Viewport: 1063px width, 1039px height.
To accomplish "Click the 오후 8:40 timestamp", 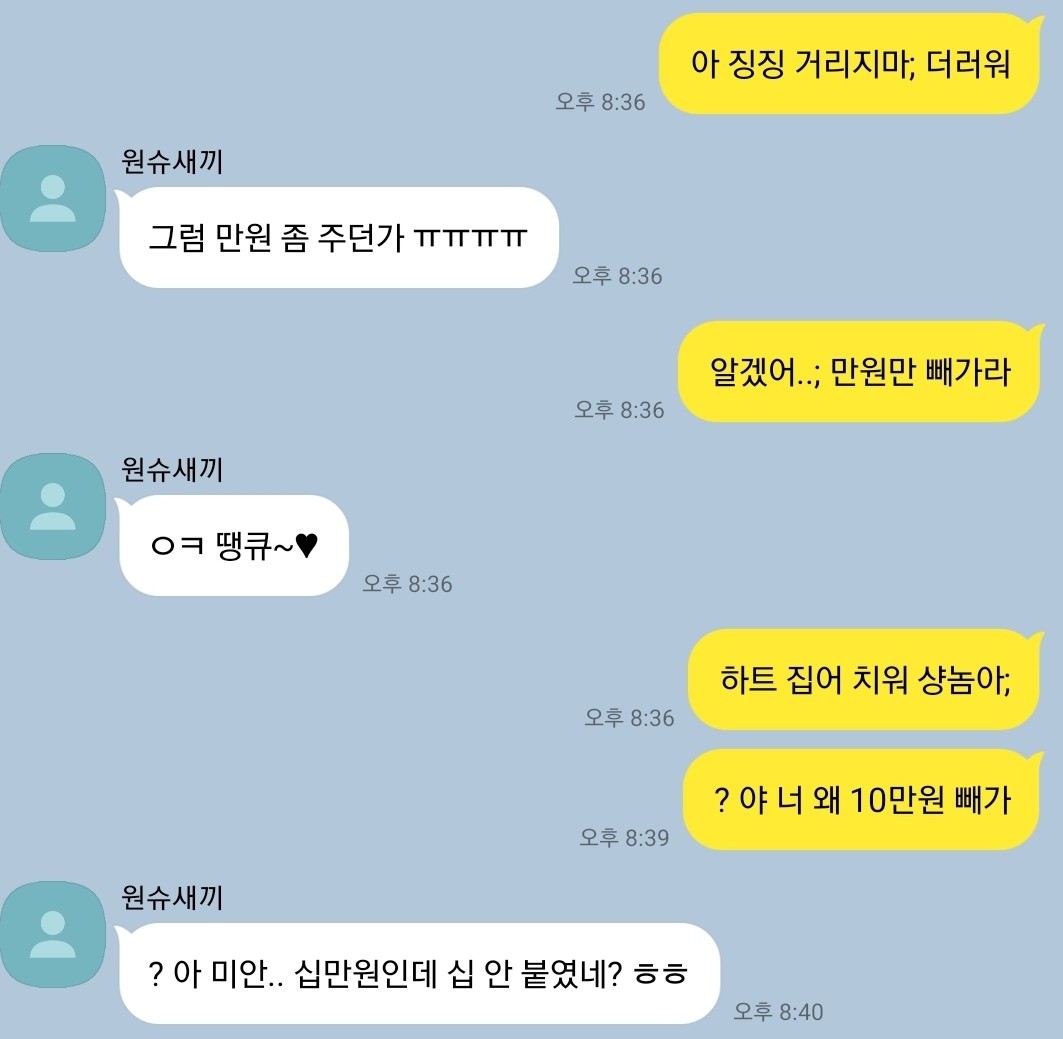I will coord(778,1012).
